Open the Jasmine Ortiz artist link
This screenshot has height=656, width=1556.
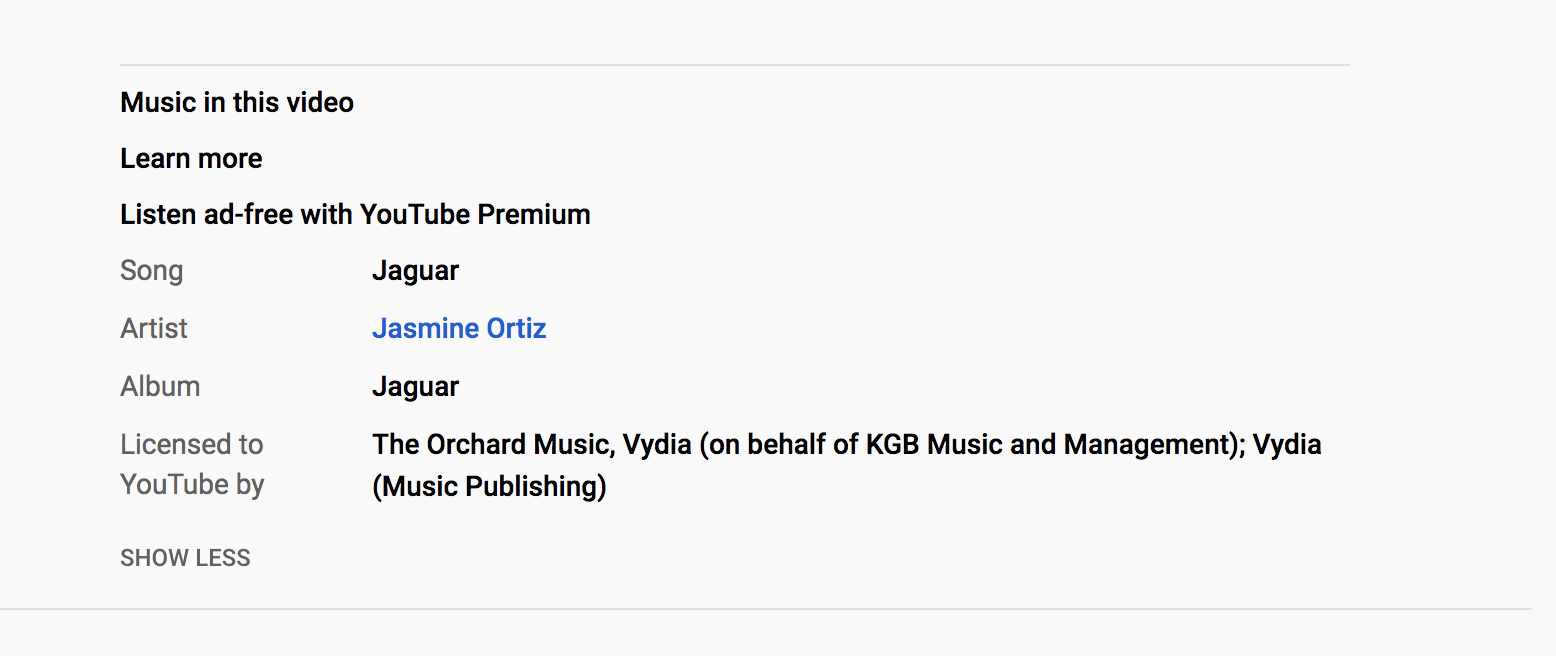coord(459,328)
